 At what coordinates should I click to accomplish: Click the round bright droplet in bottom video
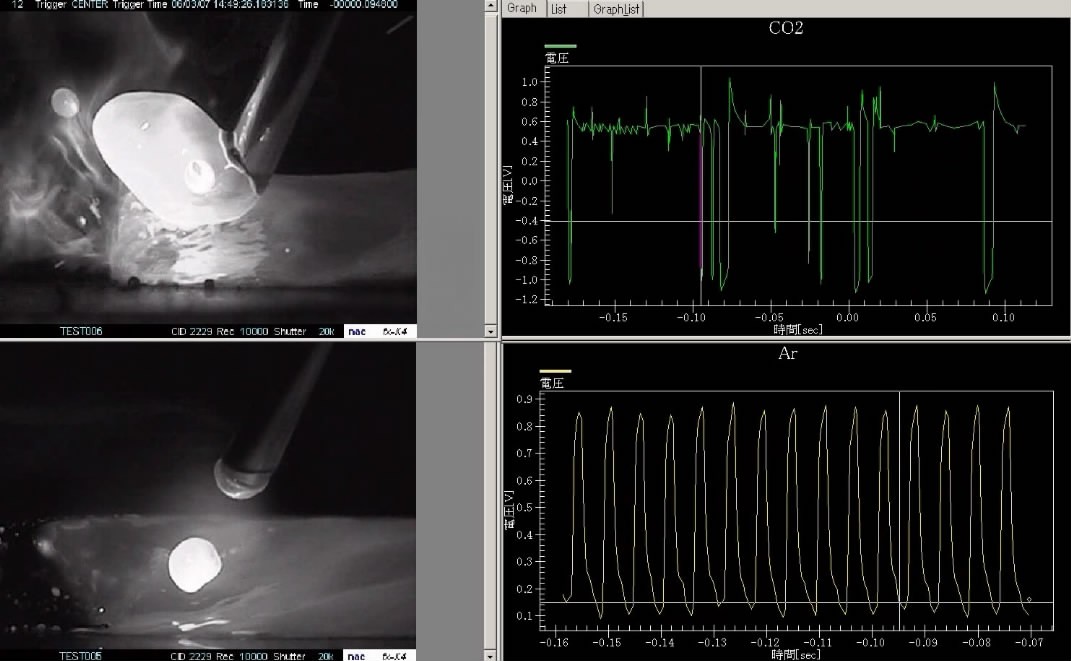[192, 564]
